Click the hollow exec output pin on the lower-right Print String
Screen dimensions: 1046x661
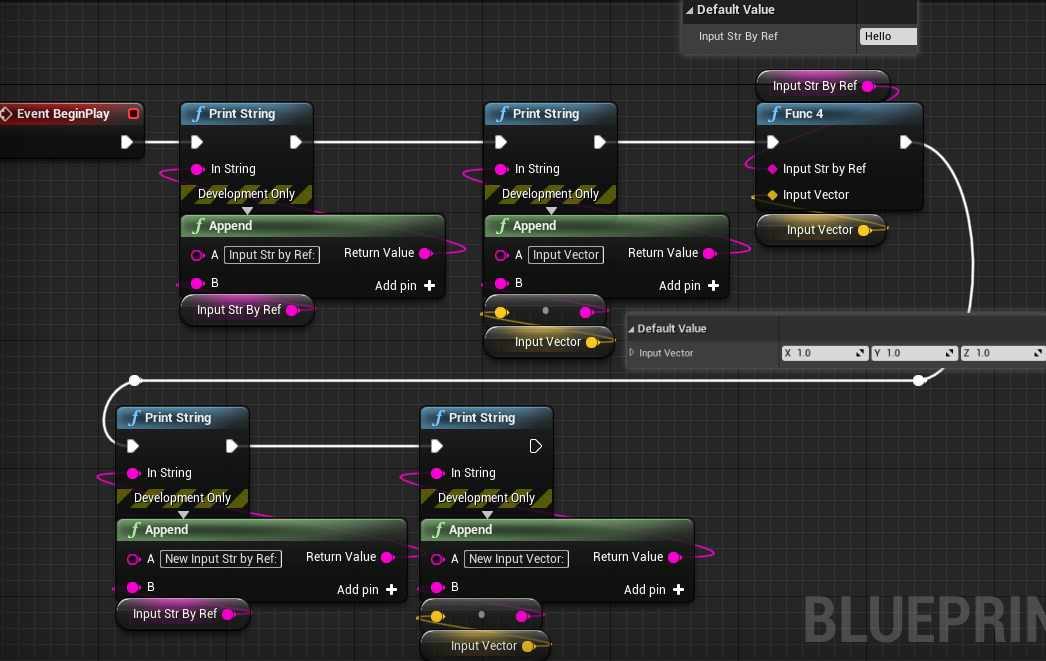[535, 446]
